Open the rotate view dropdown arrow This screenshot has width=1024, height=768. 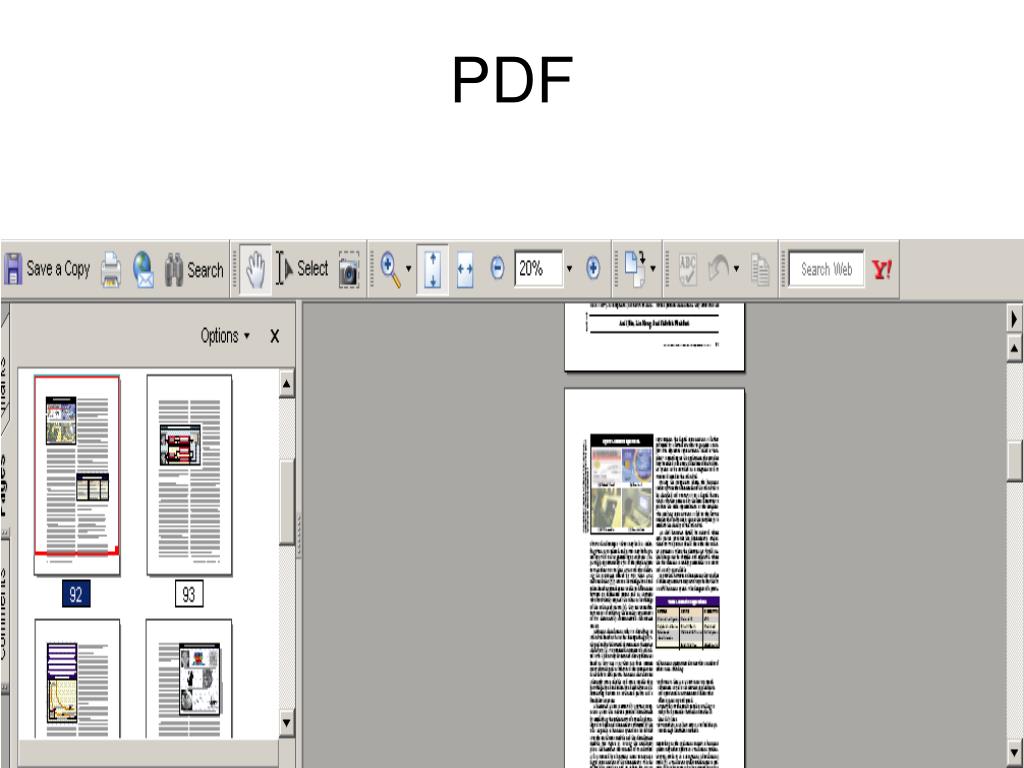[x=653, y=268]
